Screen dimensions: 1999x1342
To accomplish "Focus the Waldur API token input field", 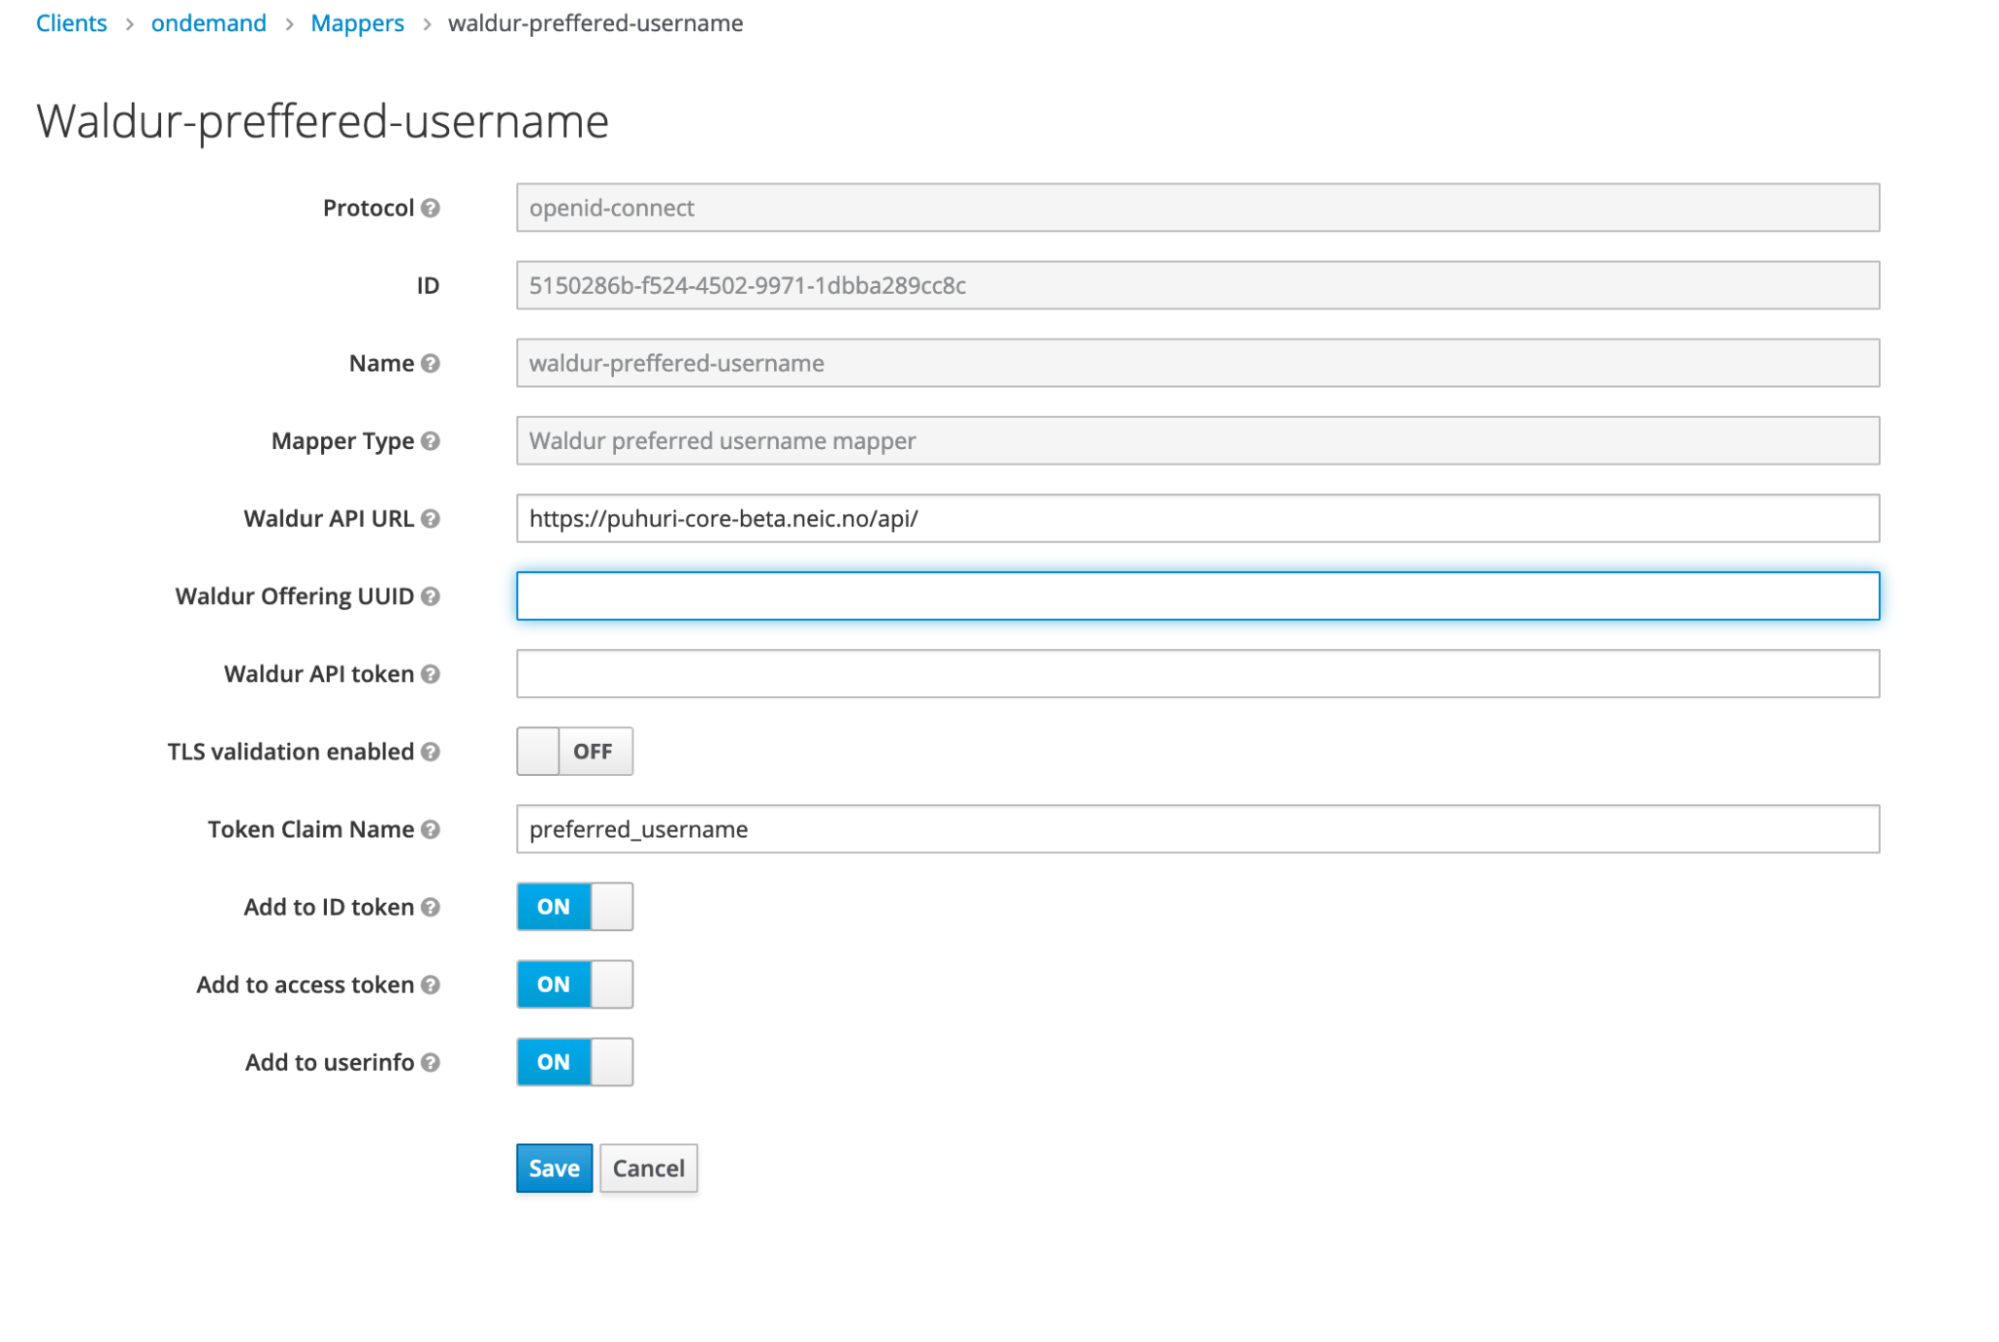I will point(1197,674).
